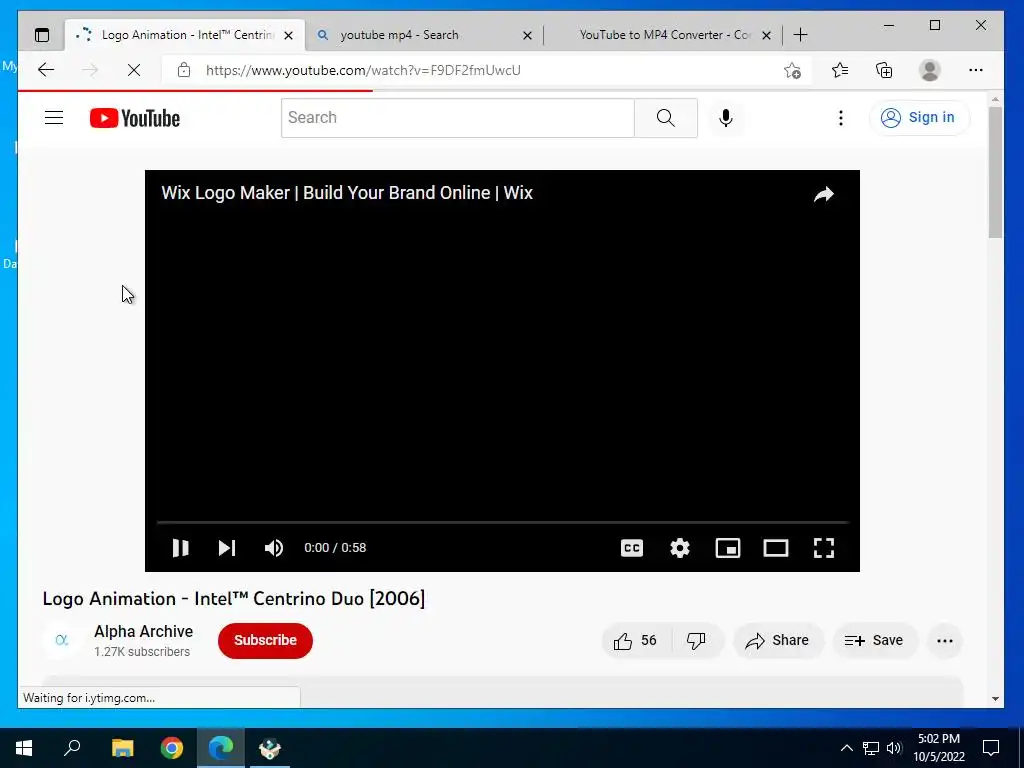The height and width of the screenshot is (768, 1024).
Task: Subscribe to Alpha Archive channel
Action: tap(265, 640)
